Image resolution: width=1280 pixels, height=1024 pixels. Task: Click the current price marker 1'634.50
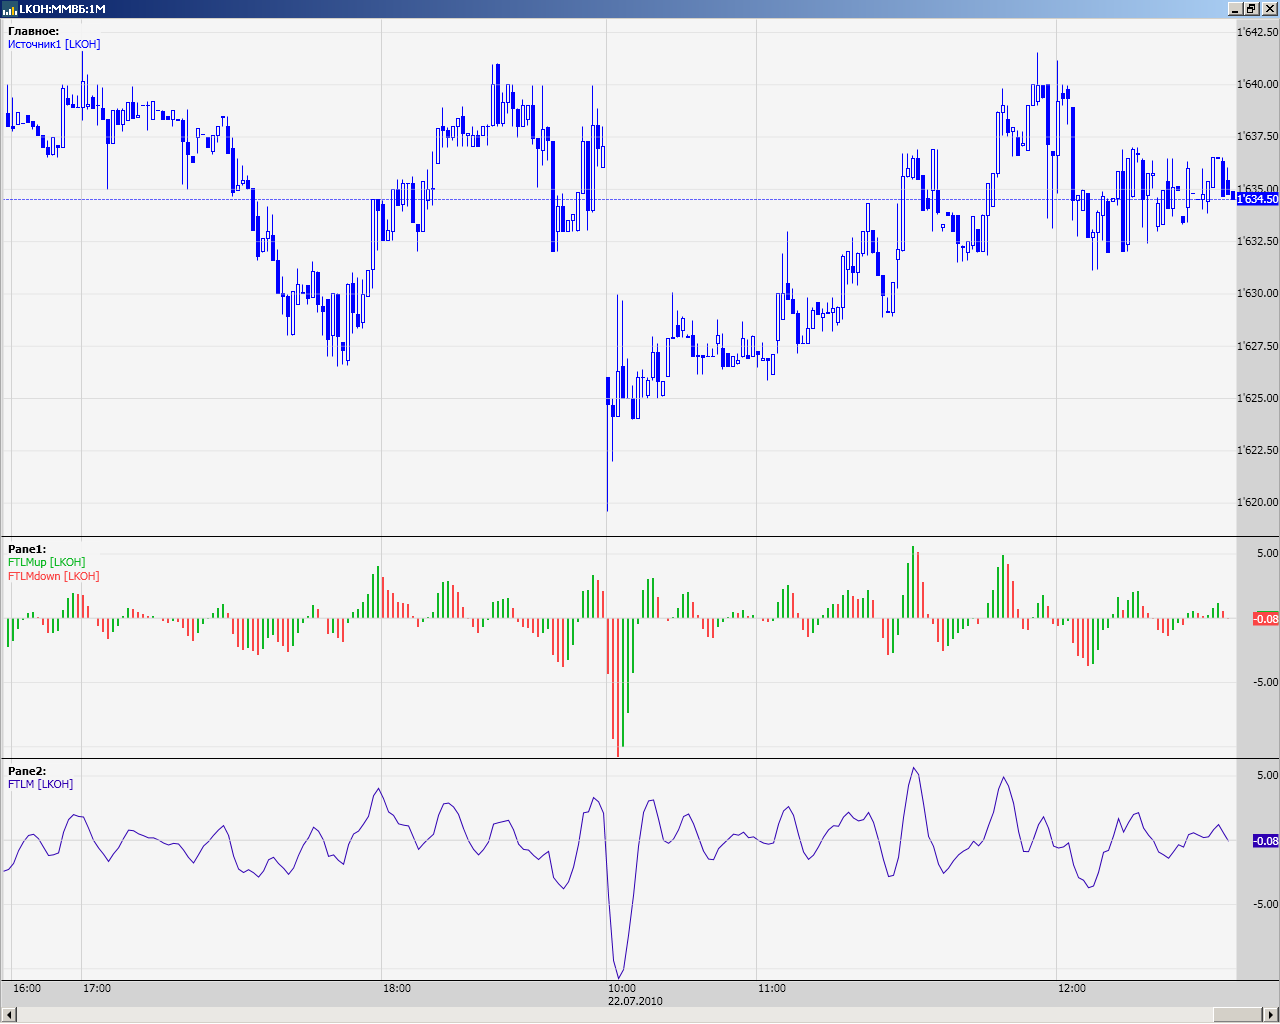point(1257,199)
